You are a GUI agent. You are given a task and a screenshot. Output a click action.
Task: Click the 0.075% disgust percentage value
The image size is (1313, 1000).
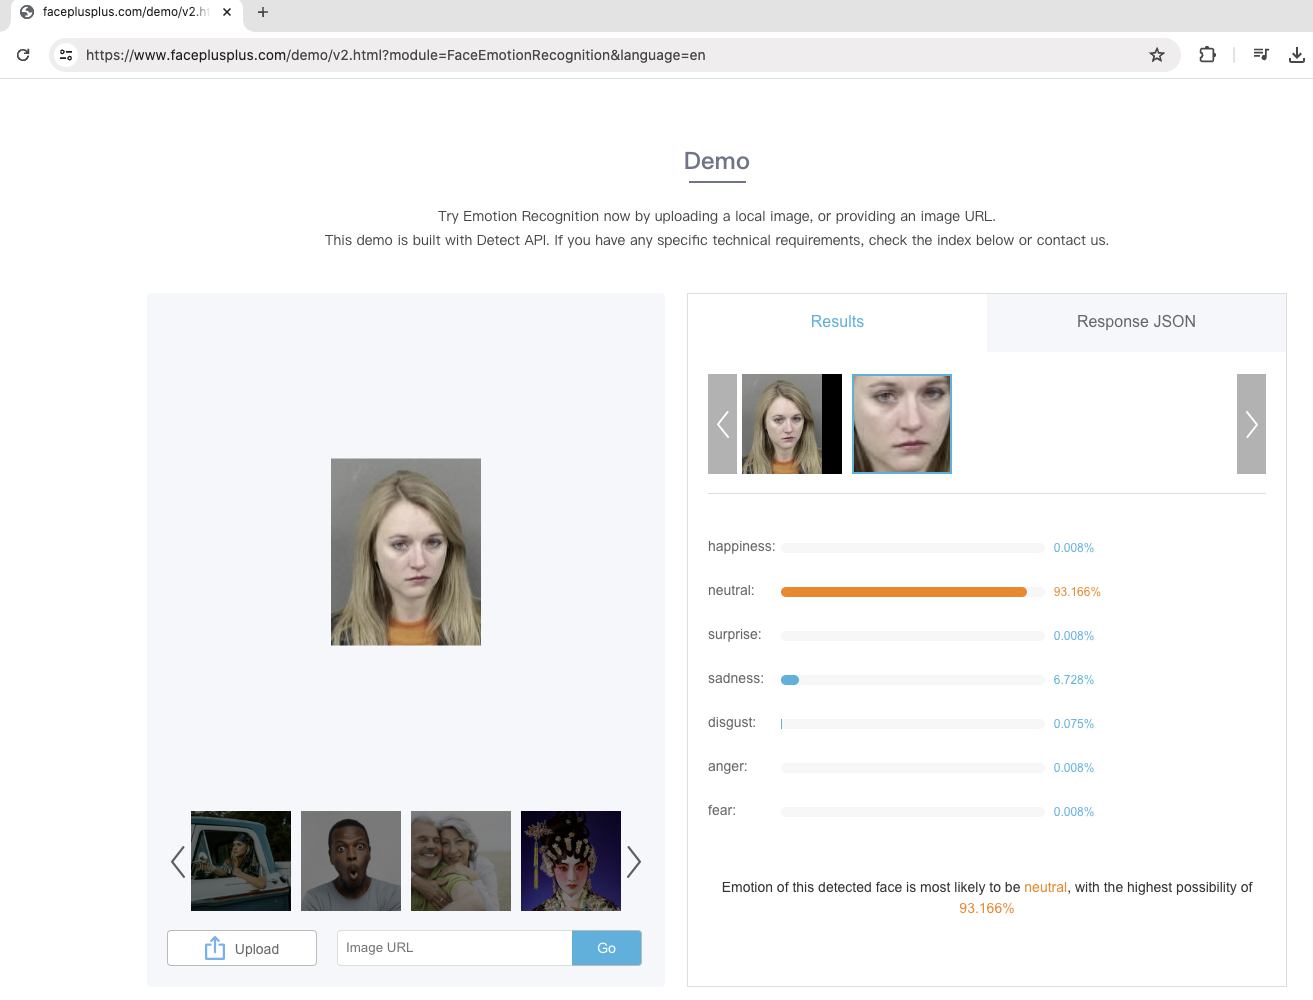point(1074,724)
